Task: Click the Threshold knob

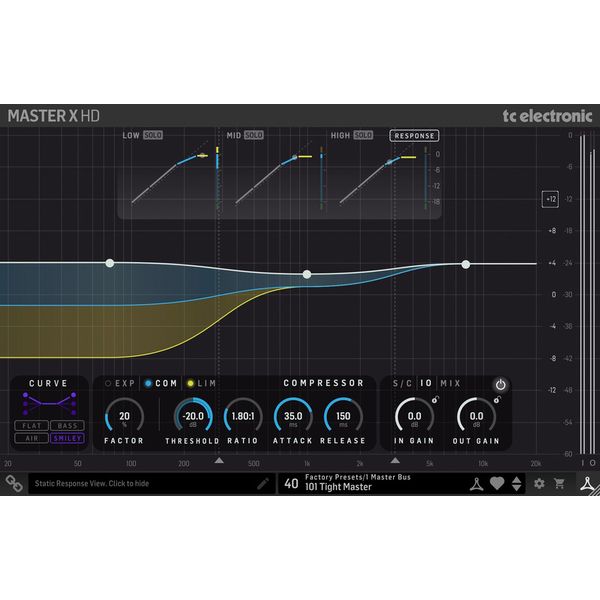Action: [x=193, y=417]
